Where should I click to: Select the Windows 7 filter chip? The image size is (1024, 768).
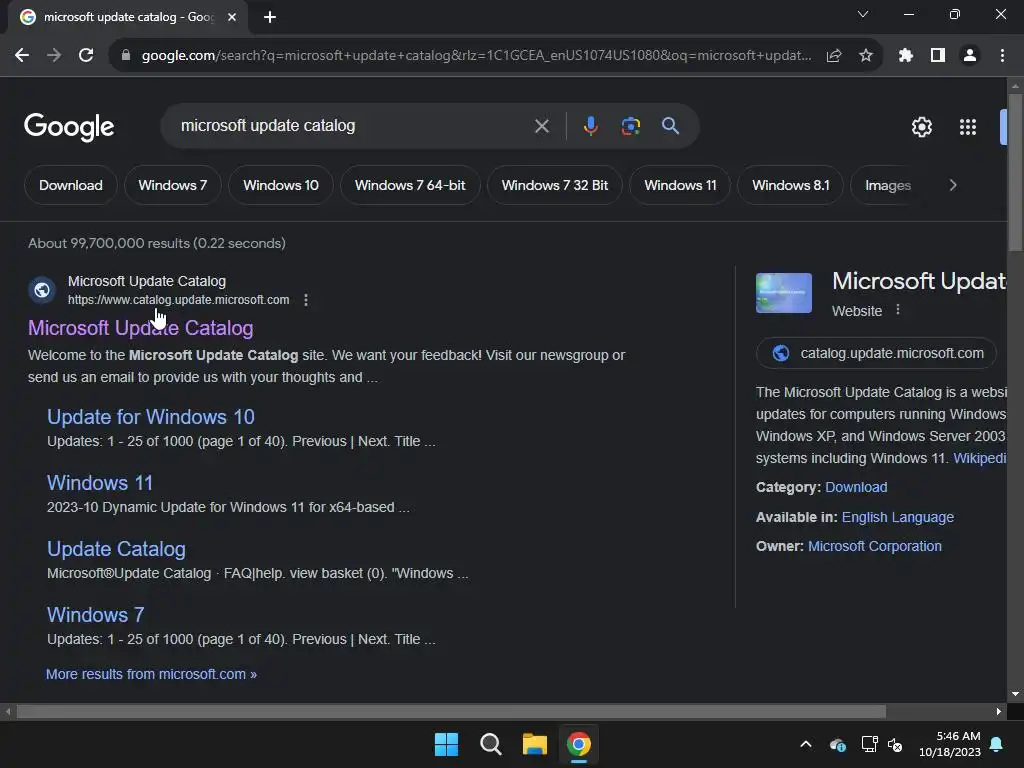172,185
